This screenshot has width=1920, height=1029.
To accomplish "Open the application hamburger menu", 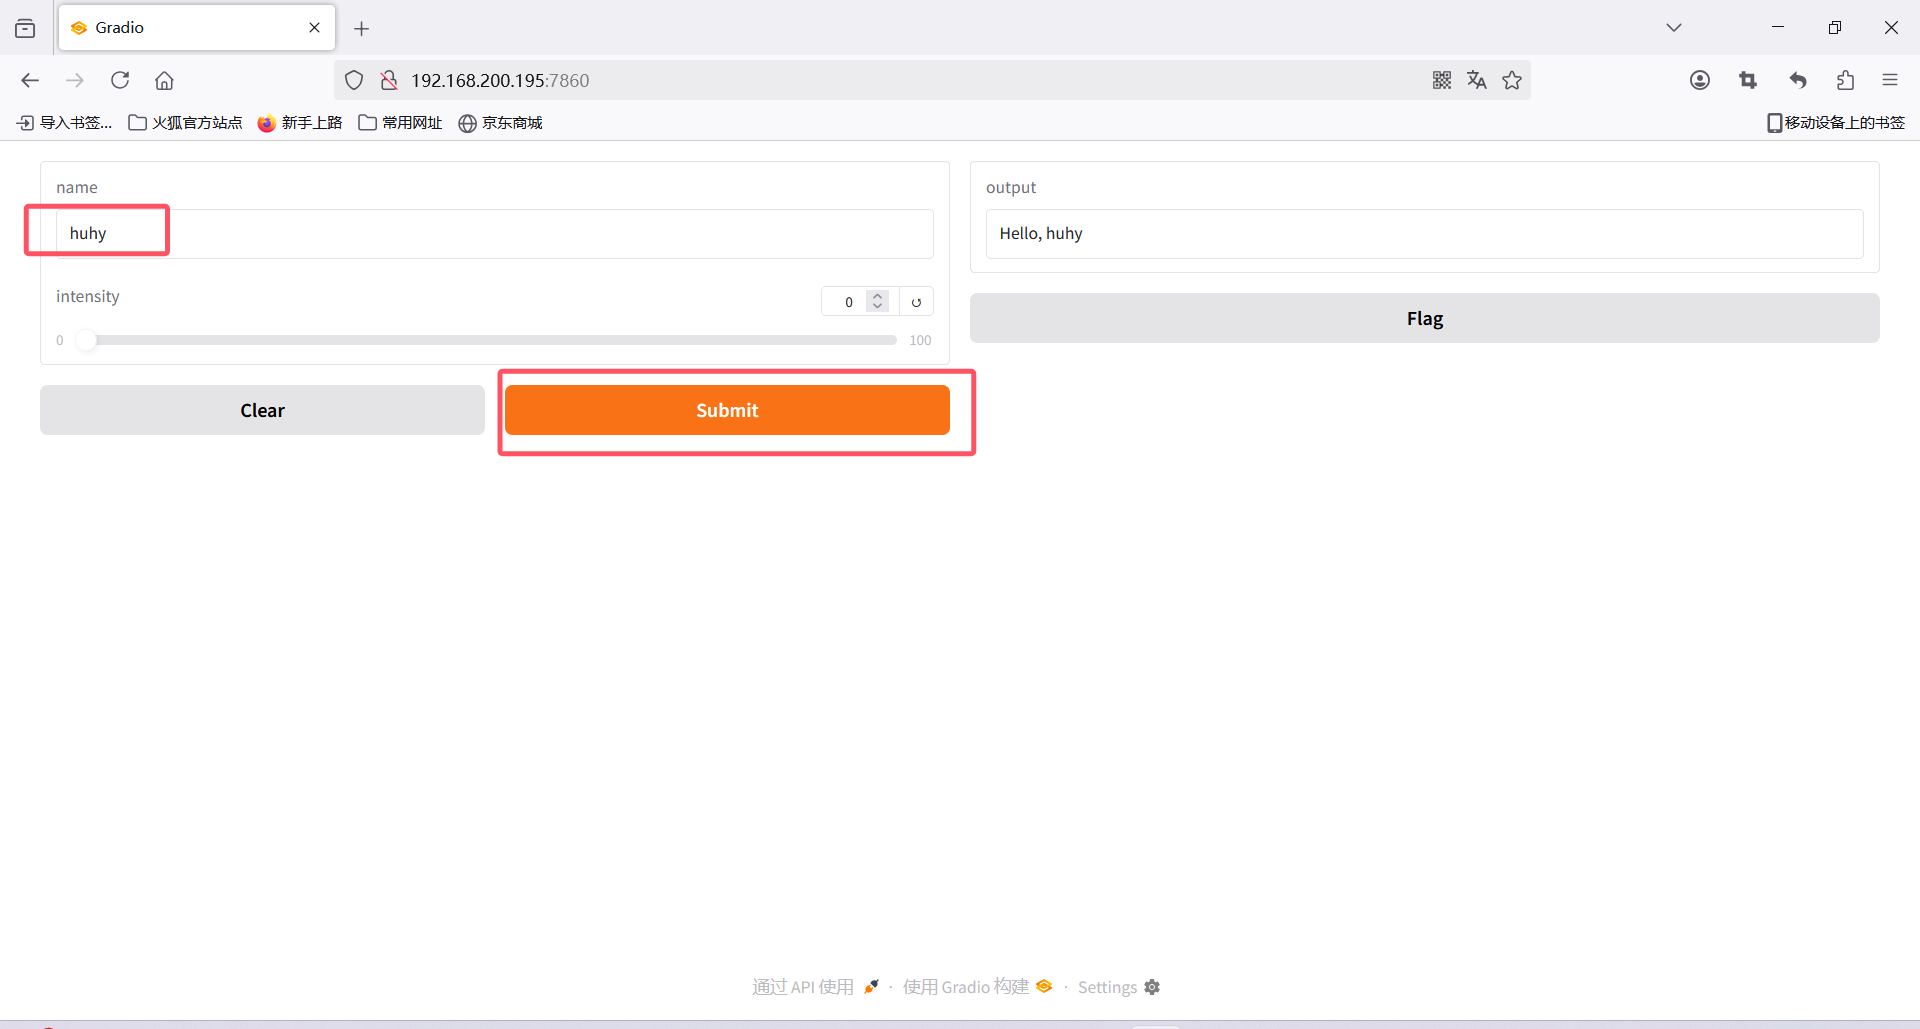I will point(1890,80).
